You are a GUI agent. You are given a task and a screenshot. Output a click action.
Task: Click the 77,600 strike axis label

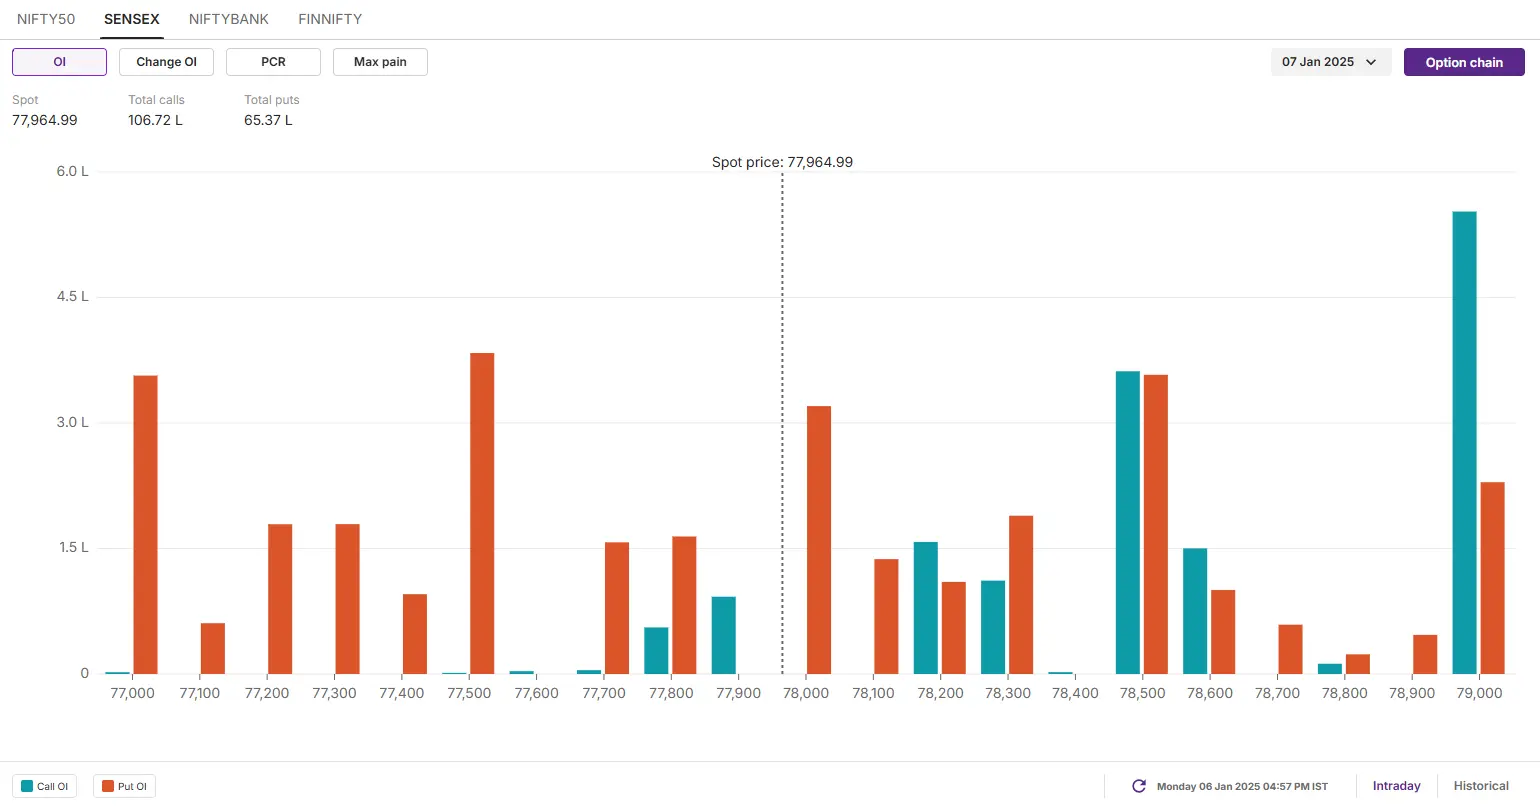tap(536, 693)
